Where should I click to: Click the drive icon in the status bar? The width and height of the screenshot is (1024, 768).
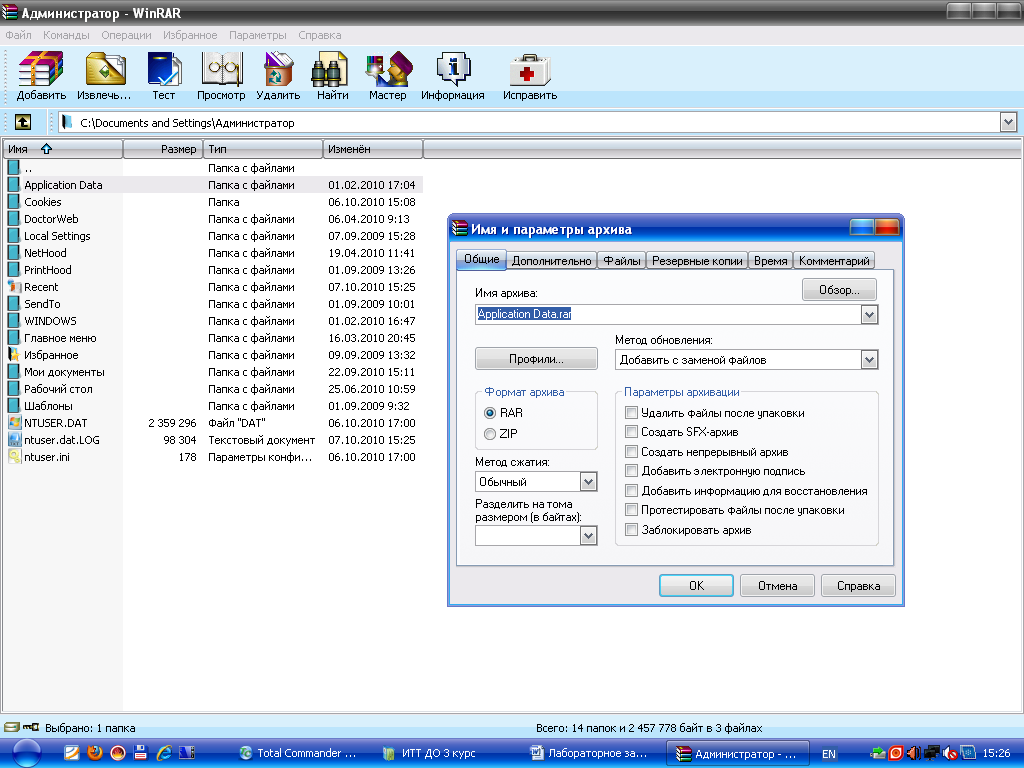[12, 728]
